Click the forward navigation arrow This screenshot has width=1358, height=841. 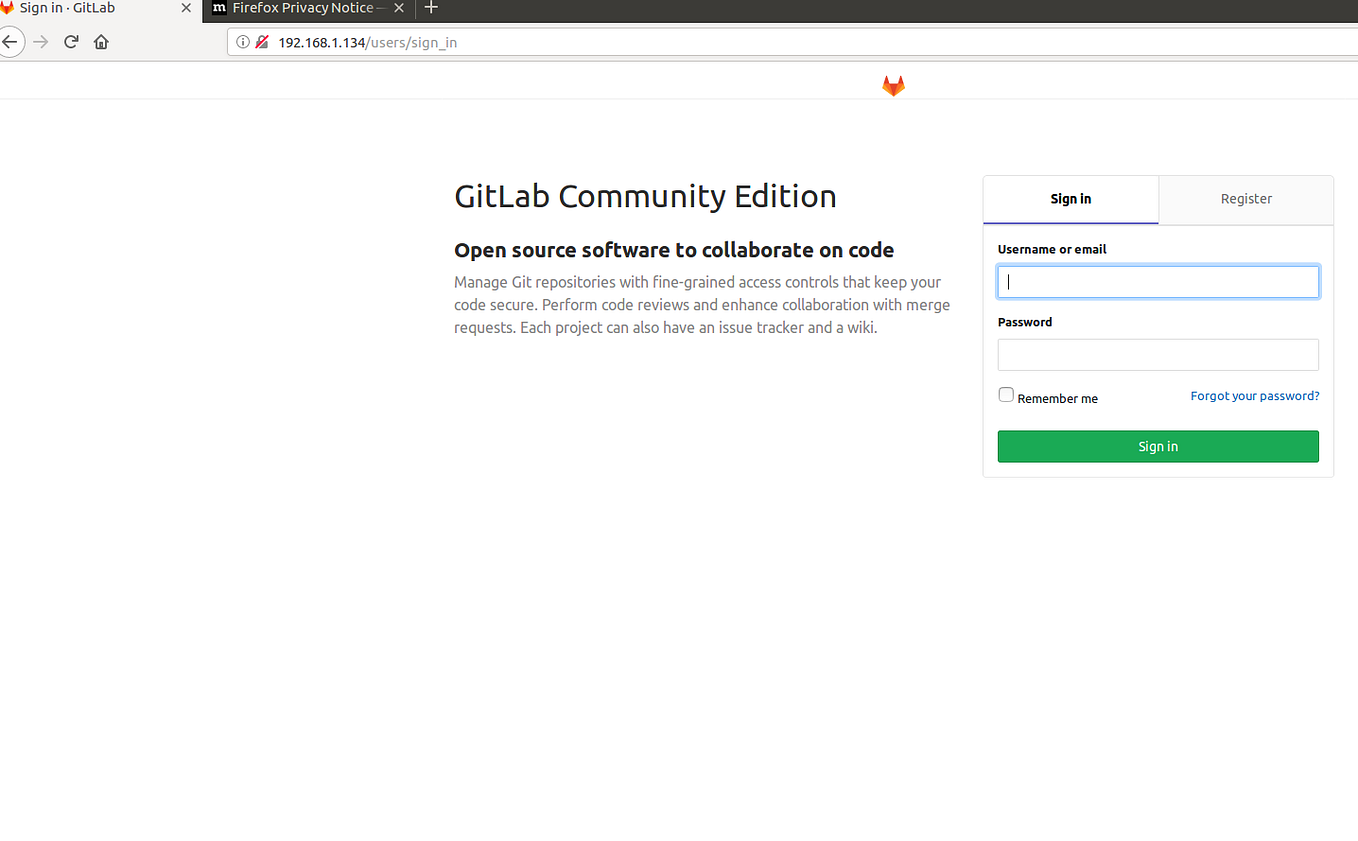tap(40, 41)
